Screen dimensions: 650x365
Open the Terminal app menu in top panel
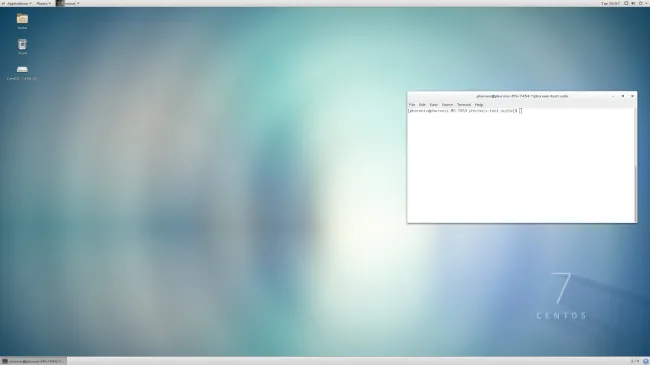(68, 3)
